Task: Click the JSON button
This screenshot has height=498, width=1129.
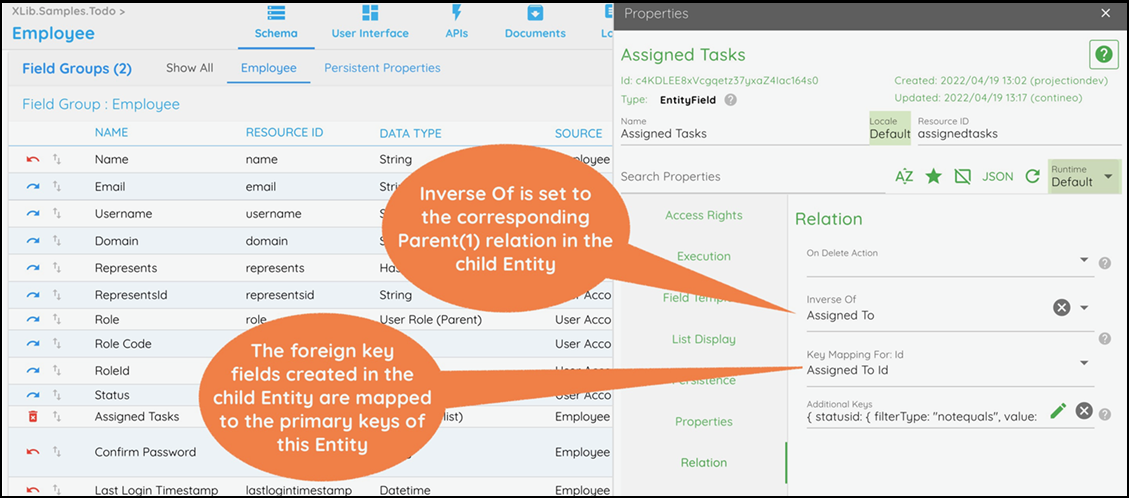Action: click(998, 176)
